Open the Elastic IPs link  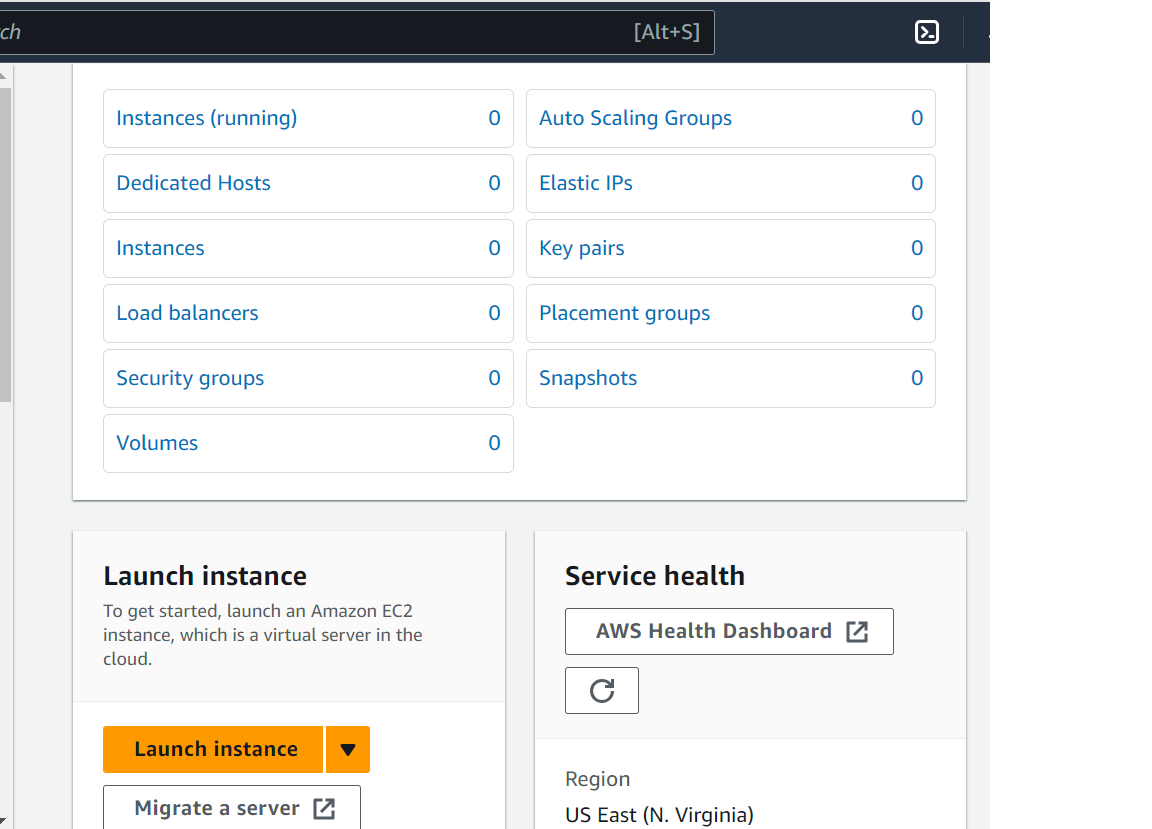coord(585,183)
